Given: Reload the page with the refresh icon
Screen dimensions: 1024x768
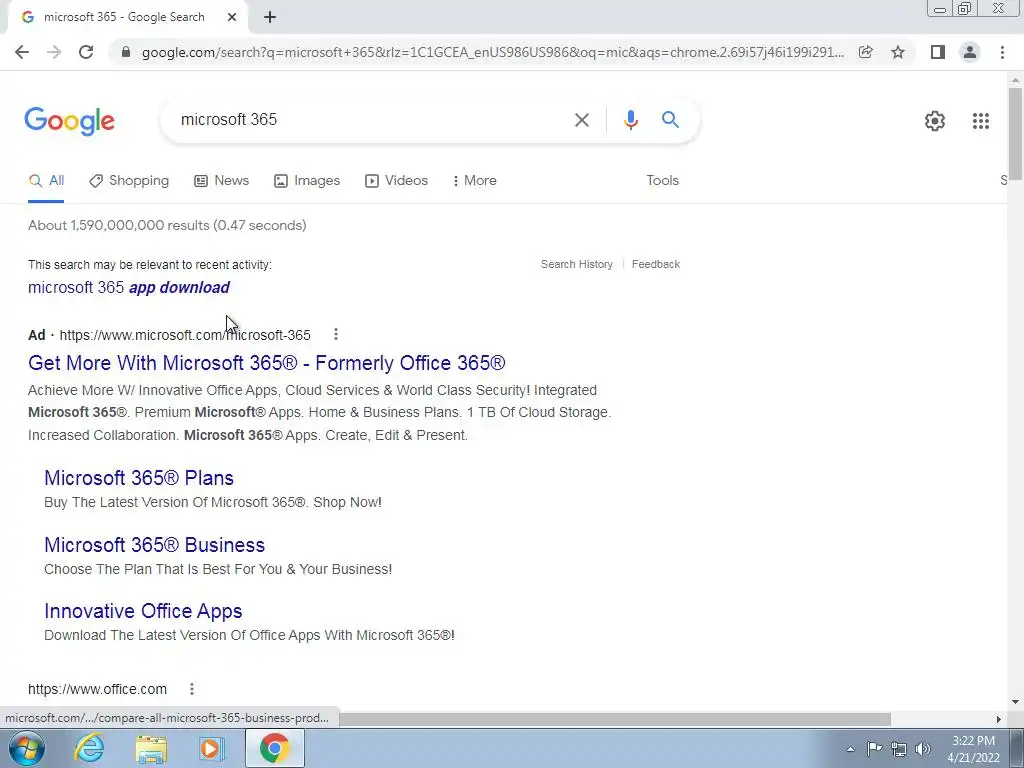Looking at the screenshot, I should click(86, 52).
